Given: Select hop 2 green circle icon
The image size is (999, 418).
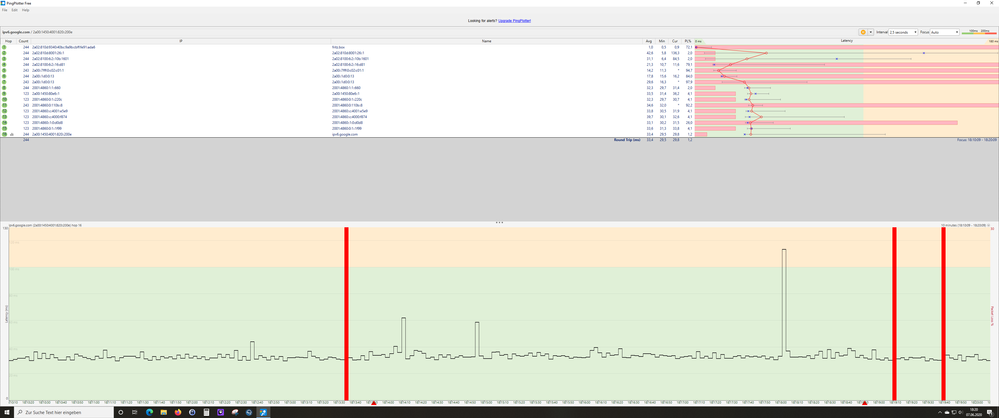Looking at the screenshot, I should pos(4,53).
